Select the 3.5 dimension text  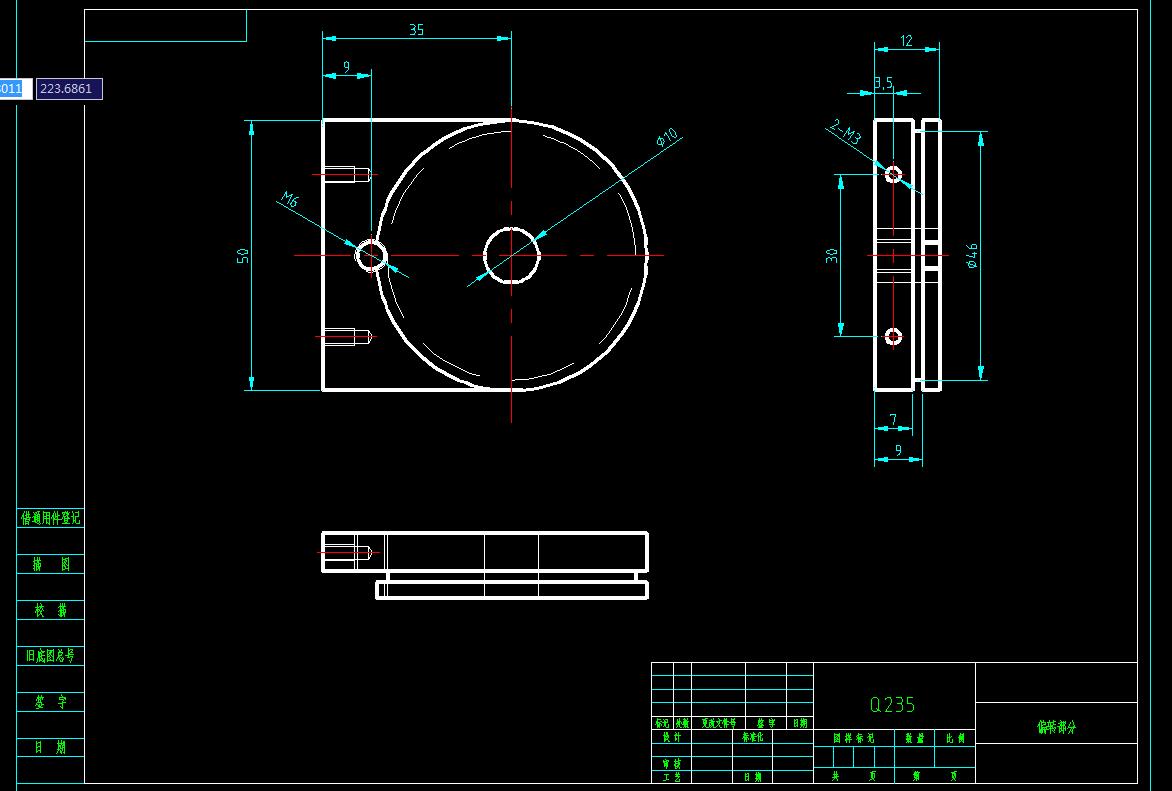click(883, 83)
